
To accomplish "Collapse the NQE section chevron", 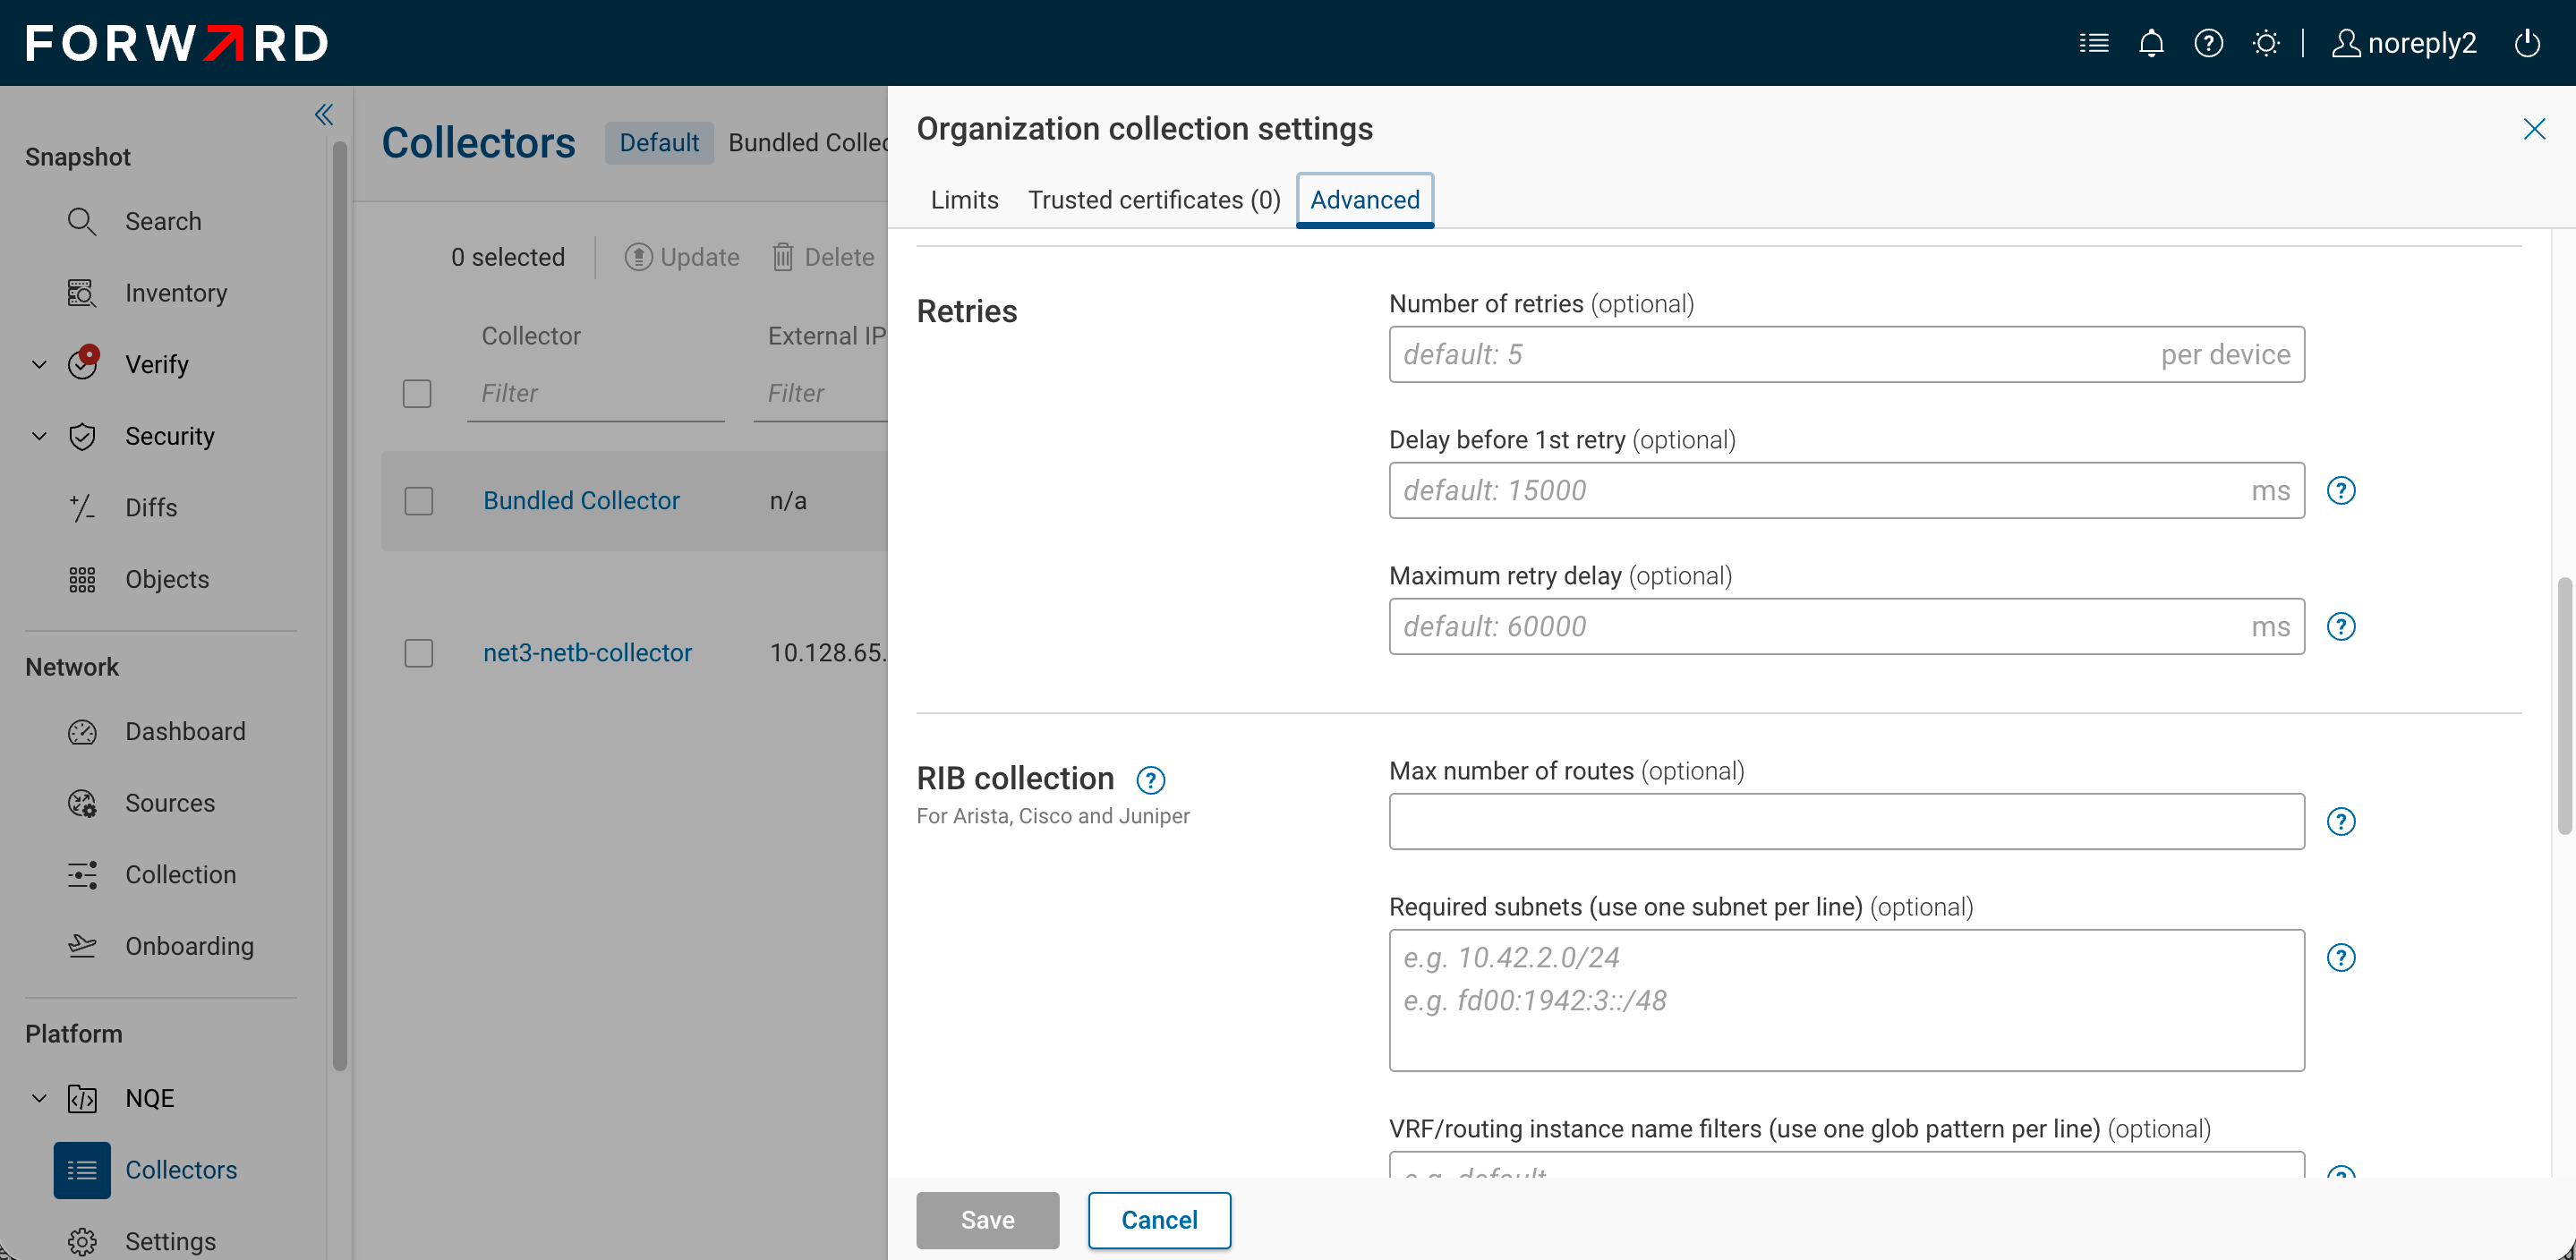I will coord(39,1098).
